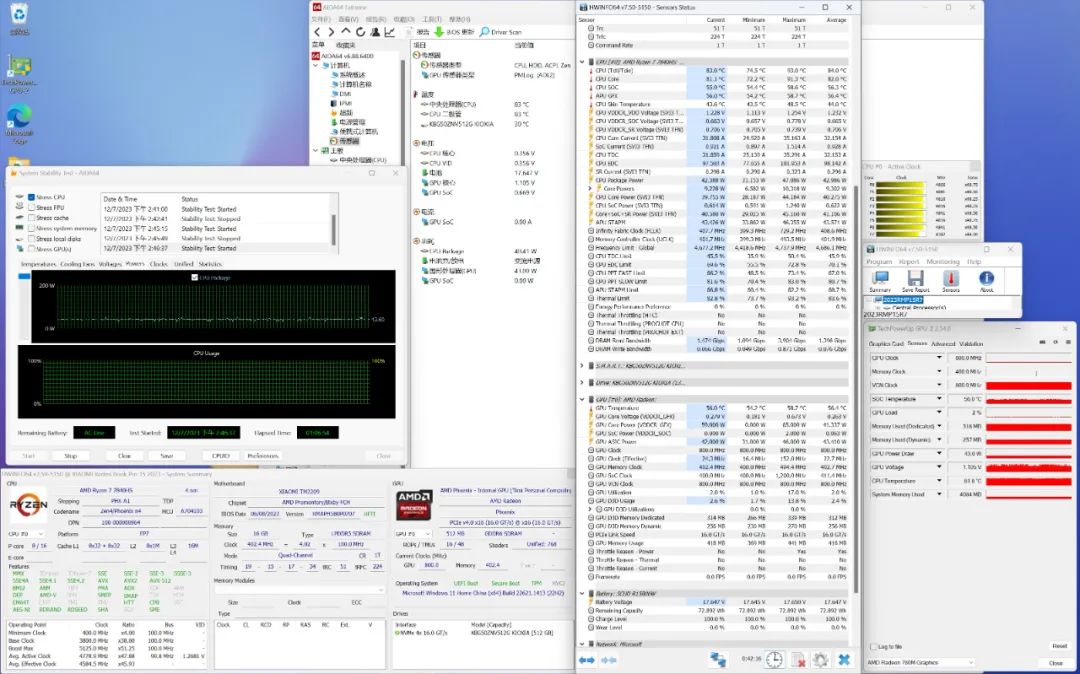Image resolution: width=1080 pixels, height=674 pixels.
Task: Enable Log to file checkbox in GPU-Z
Action: coord(873,647)
